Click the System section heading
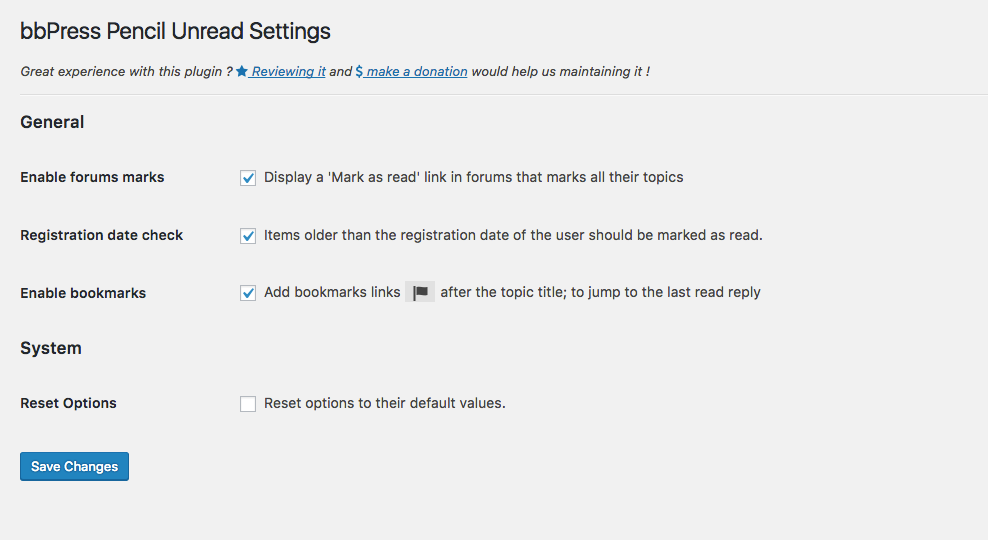 (51, 348)
